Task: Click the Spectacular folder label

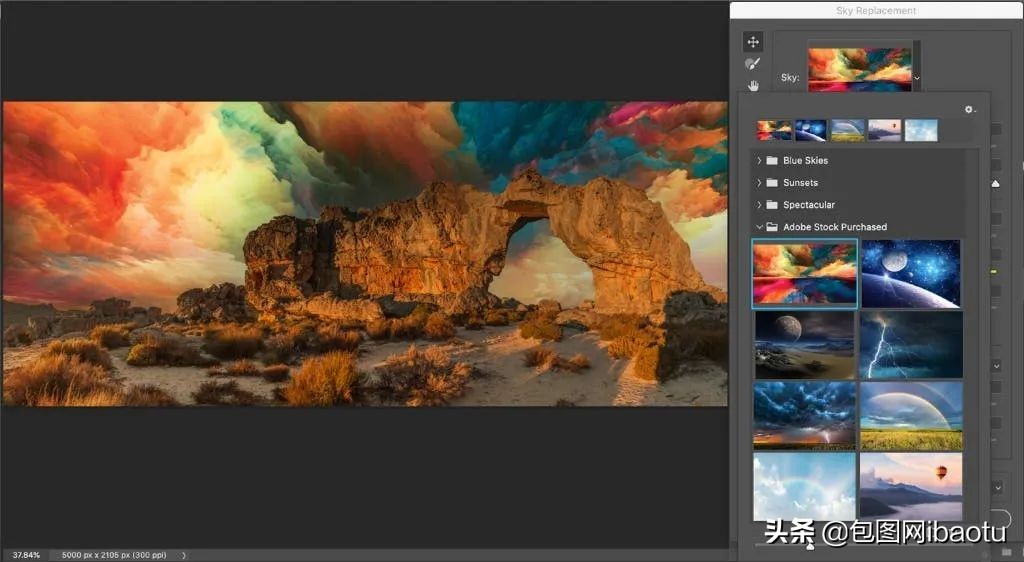Action: [x=808, y=205]
